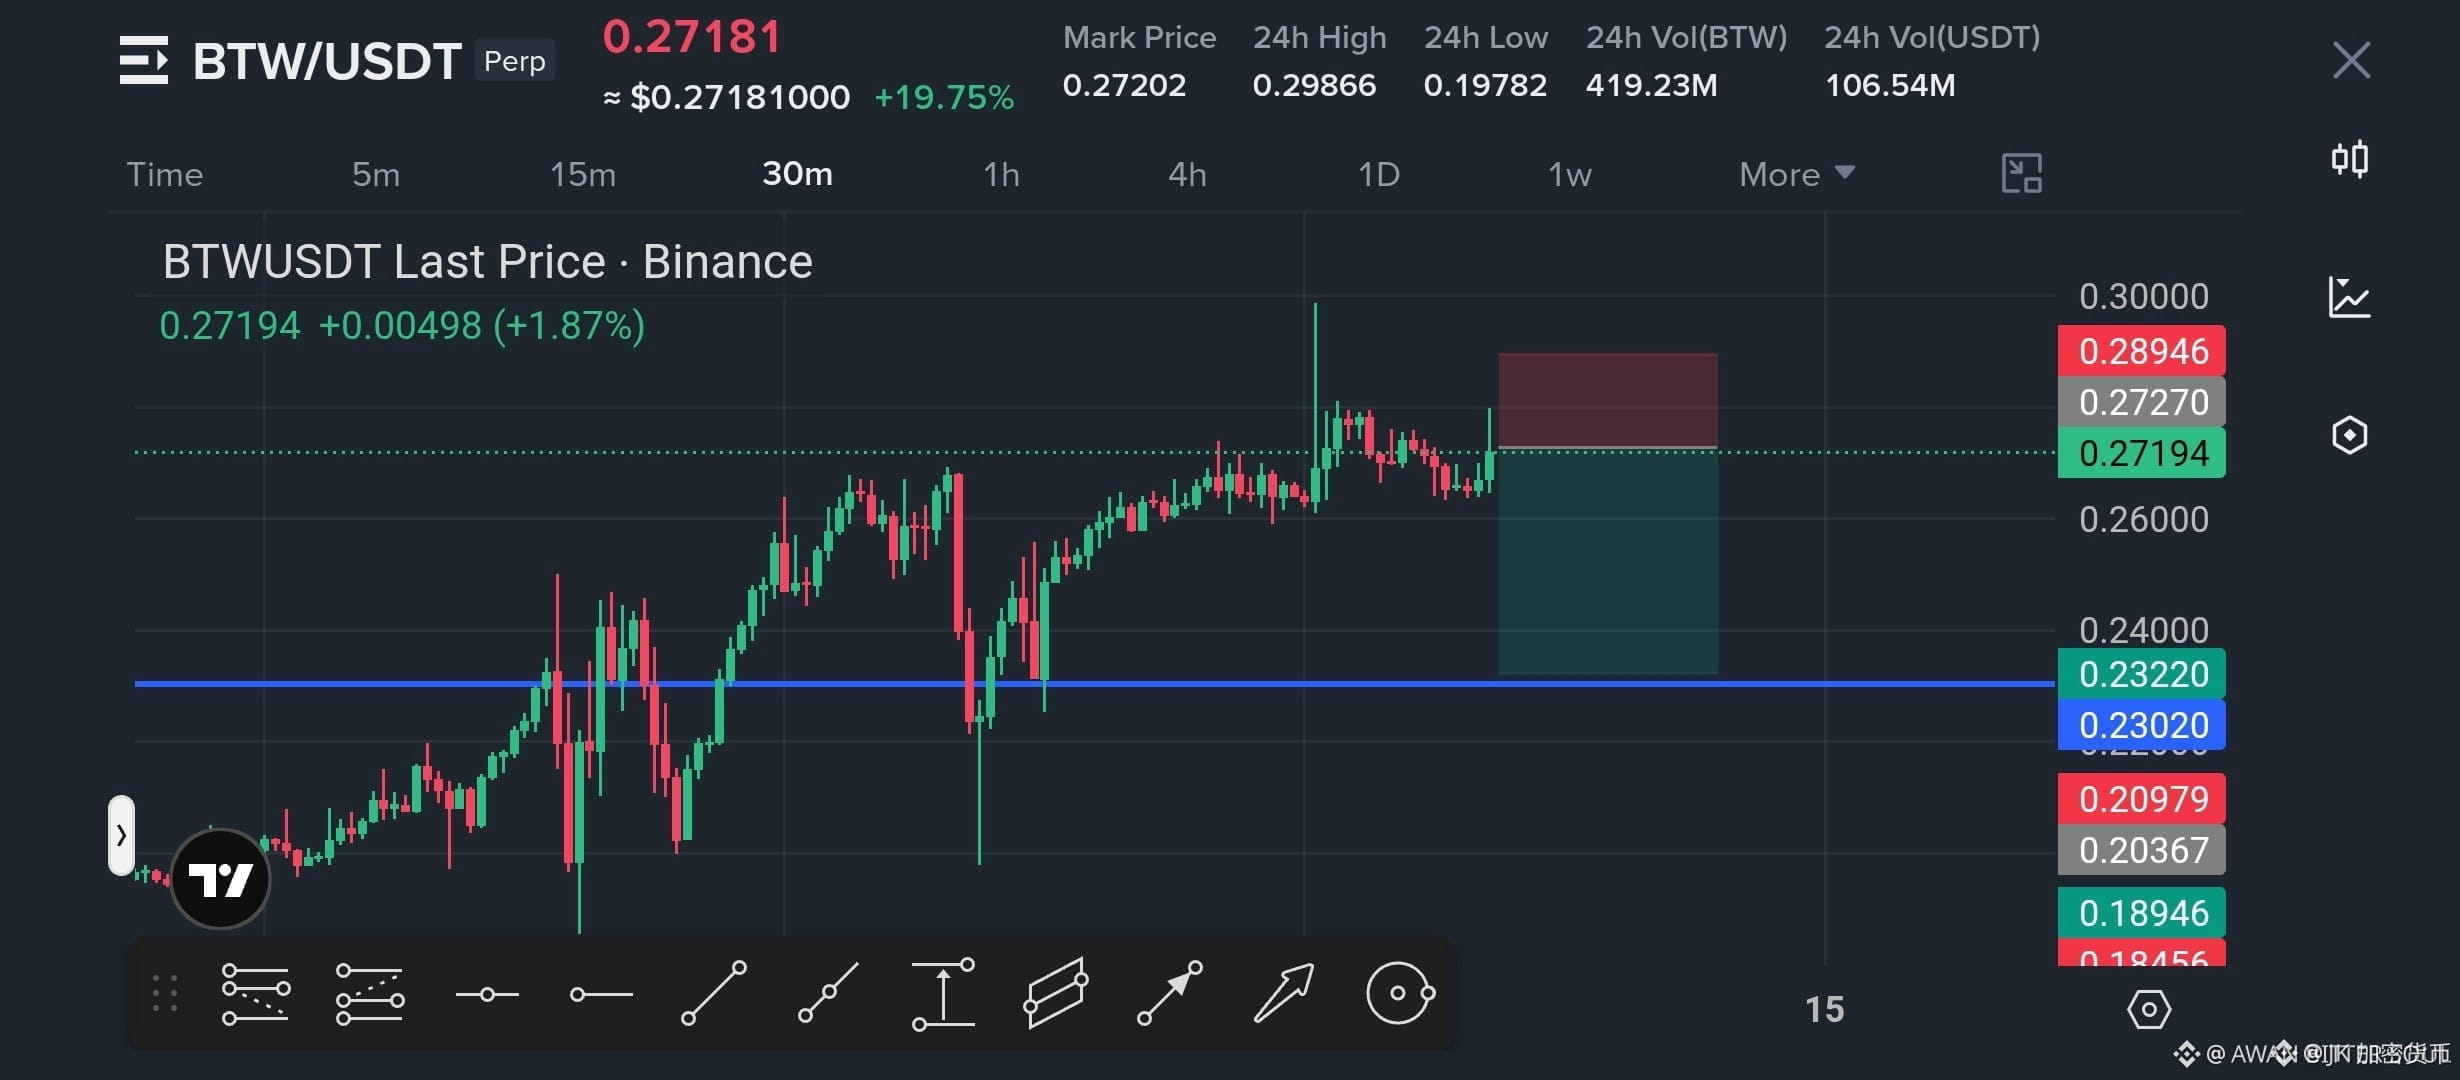
Task: Open the candlestick chart type icon
Action: pyautogui.click(x=2350, y=158)
